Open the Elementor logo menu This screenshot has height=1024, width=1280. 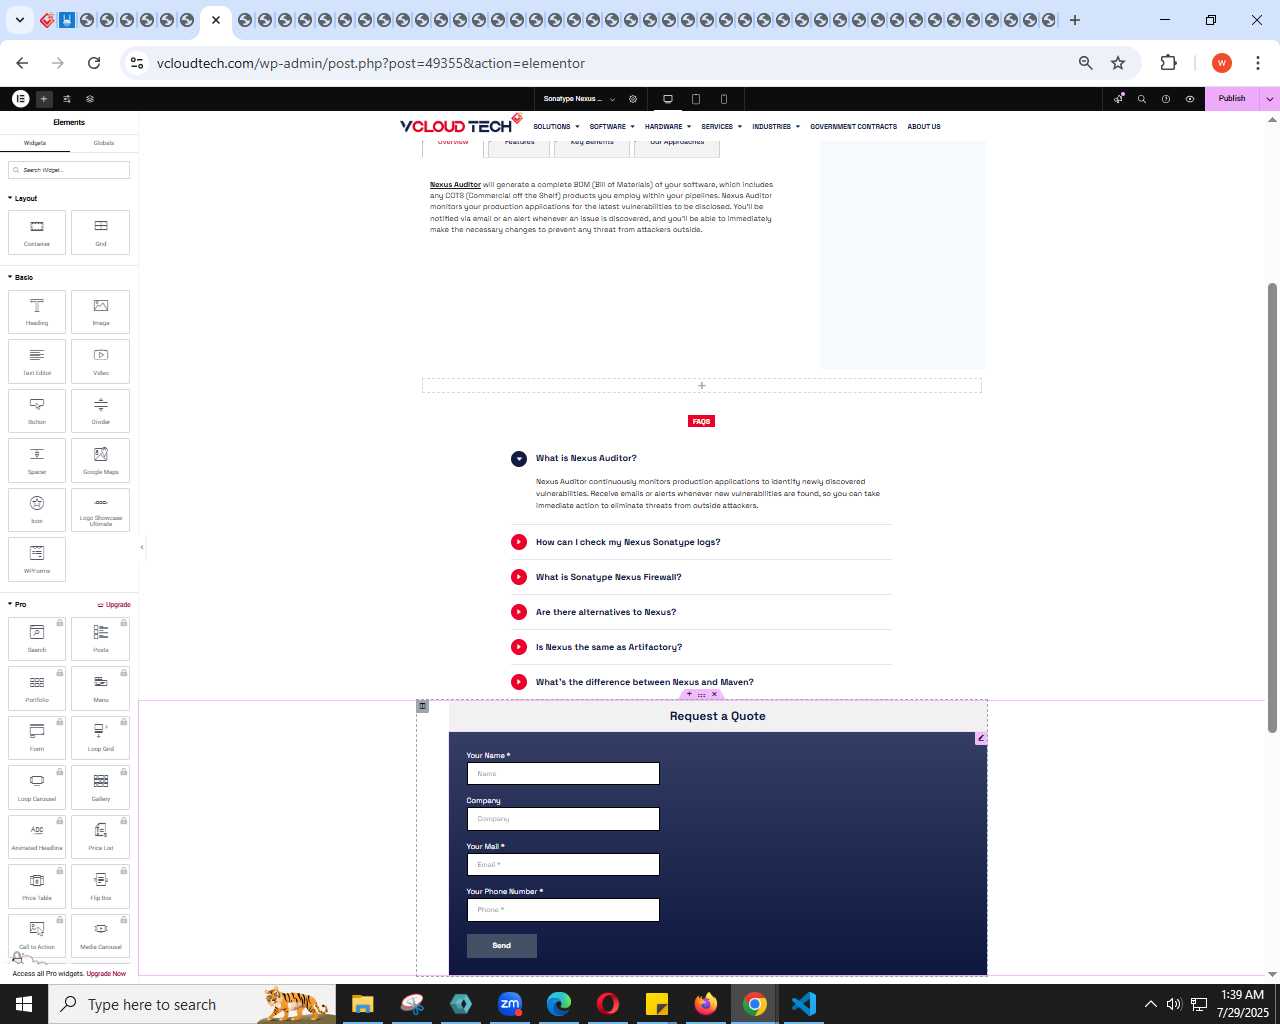(x=20, y=99)
